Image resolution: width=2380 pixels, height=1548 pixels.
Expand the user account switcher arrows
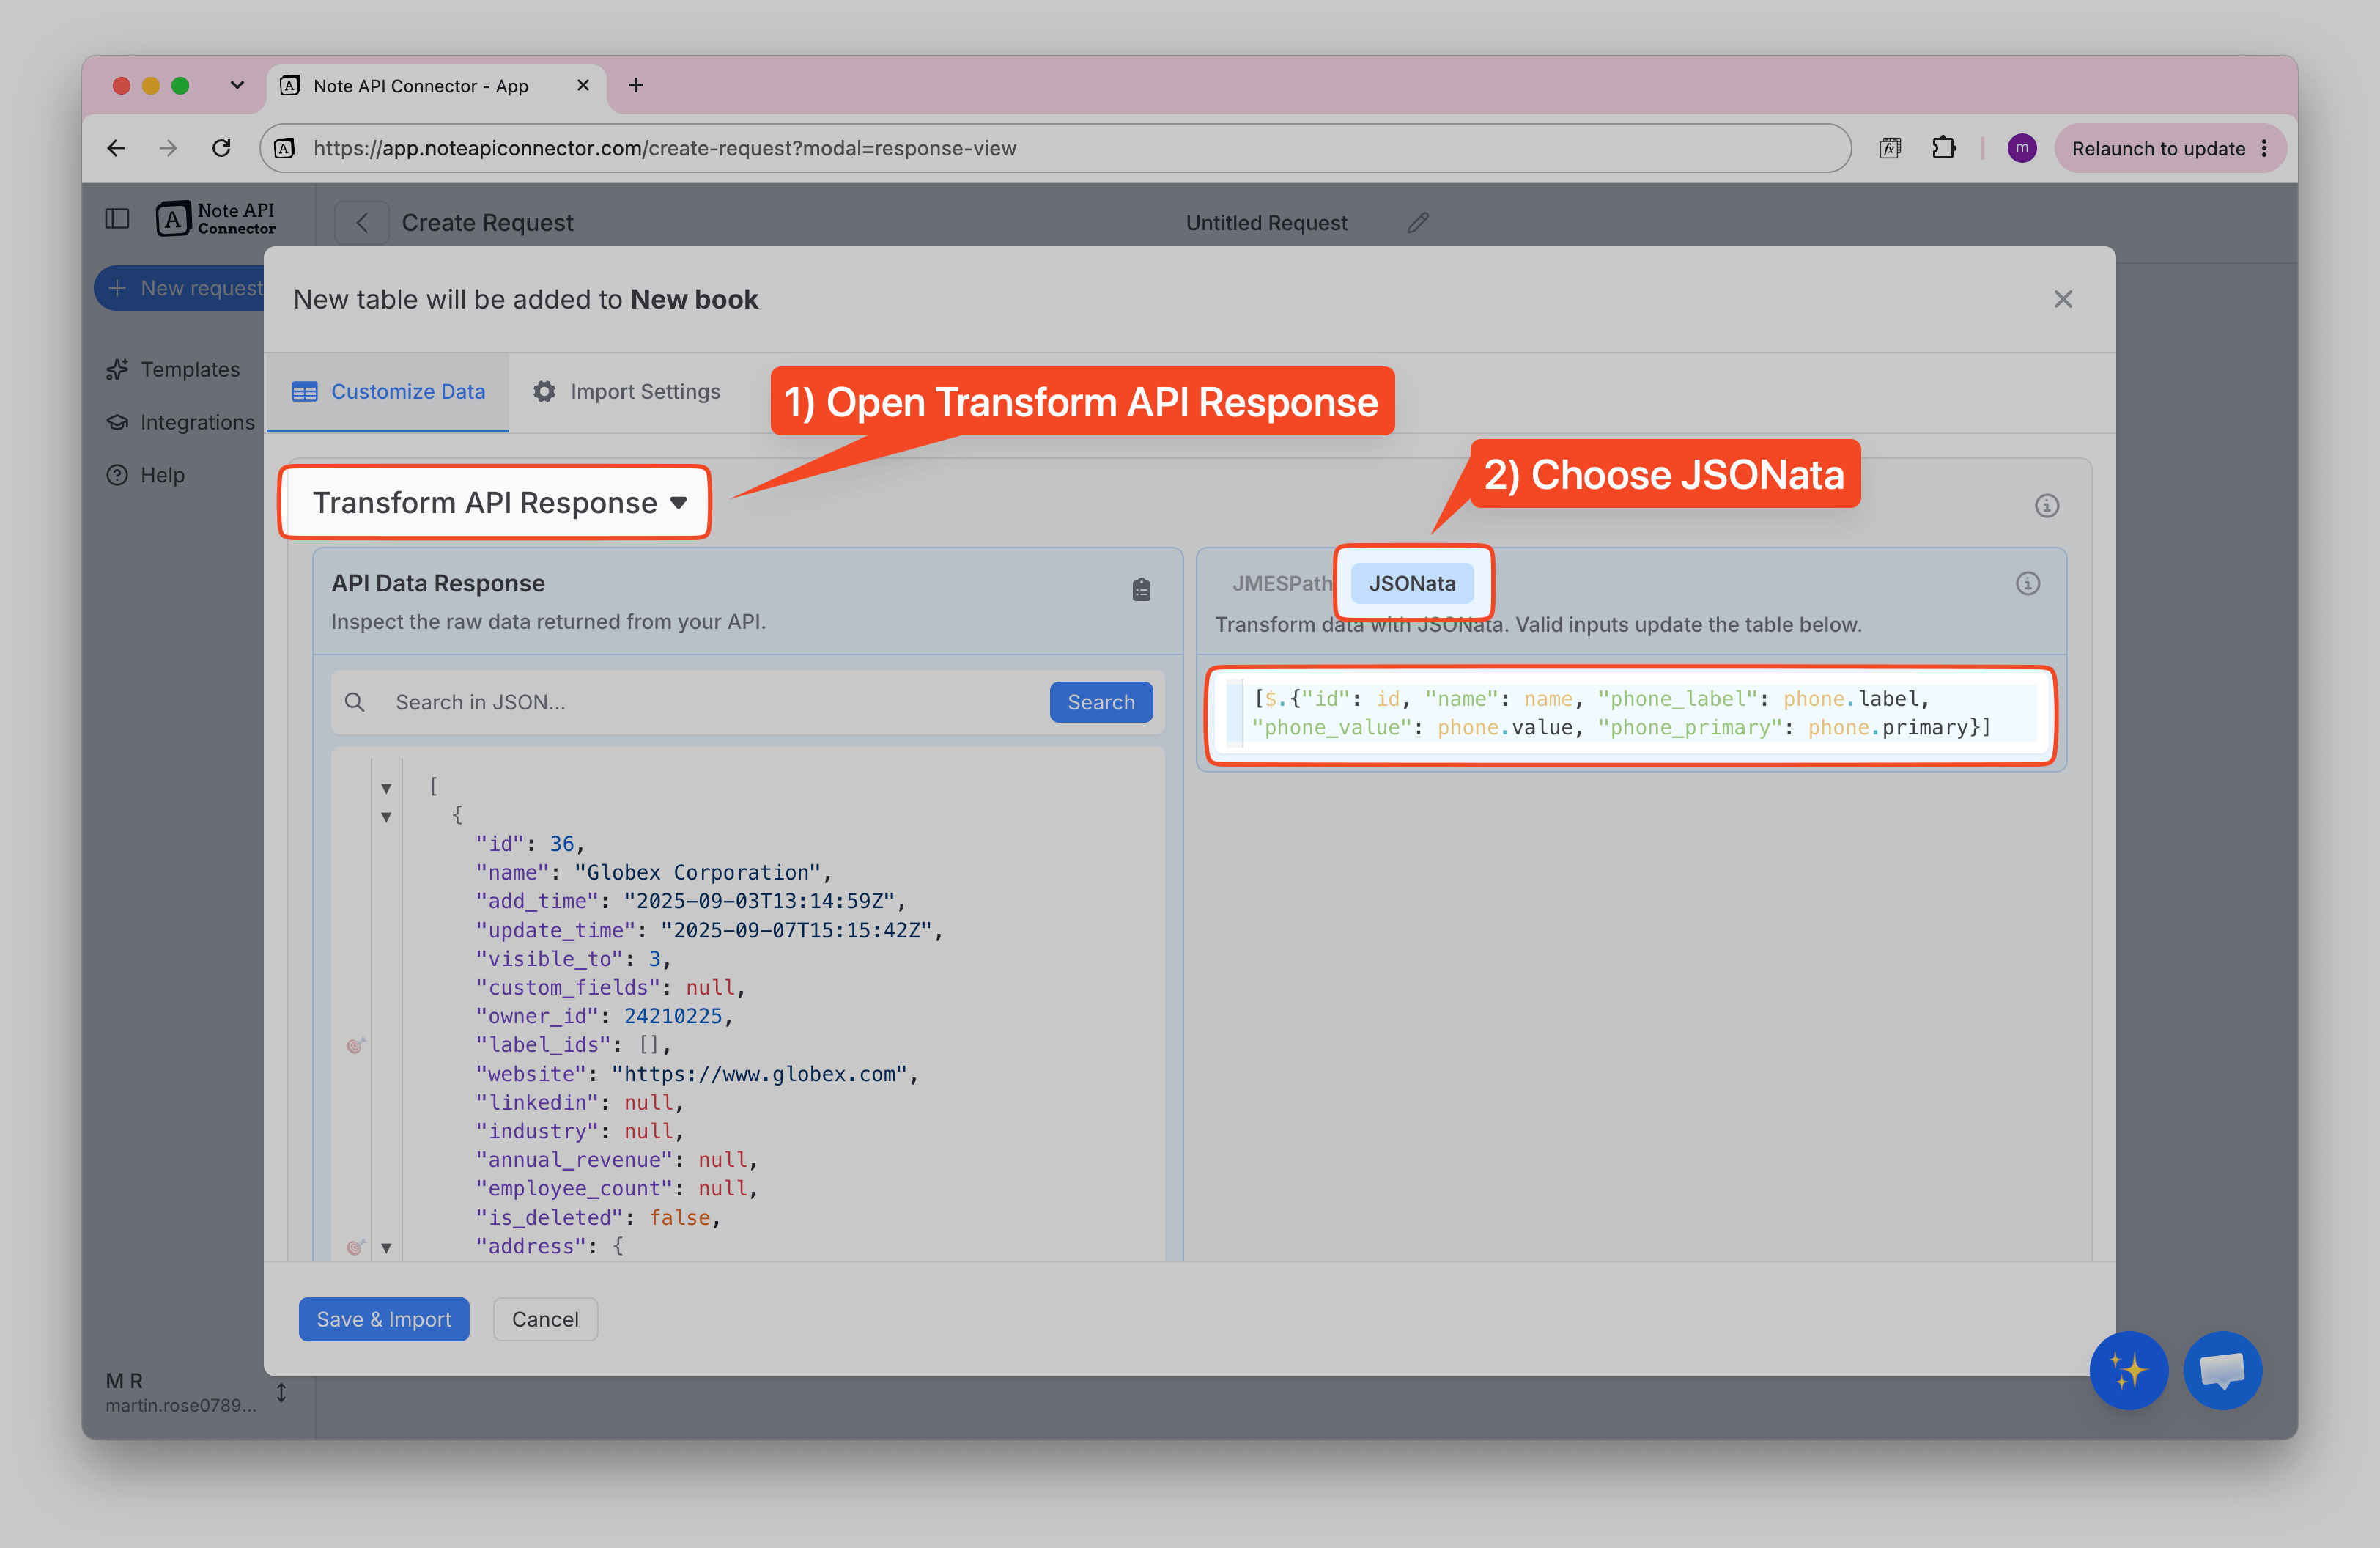coord(281,1392)
